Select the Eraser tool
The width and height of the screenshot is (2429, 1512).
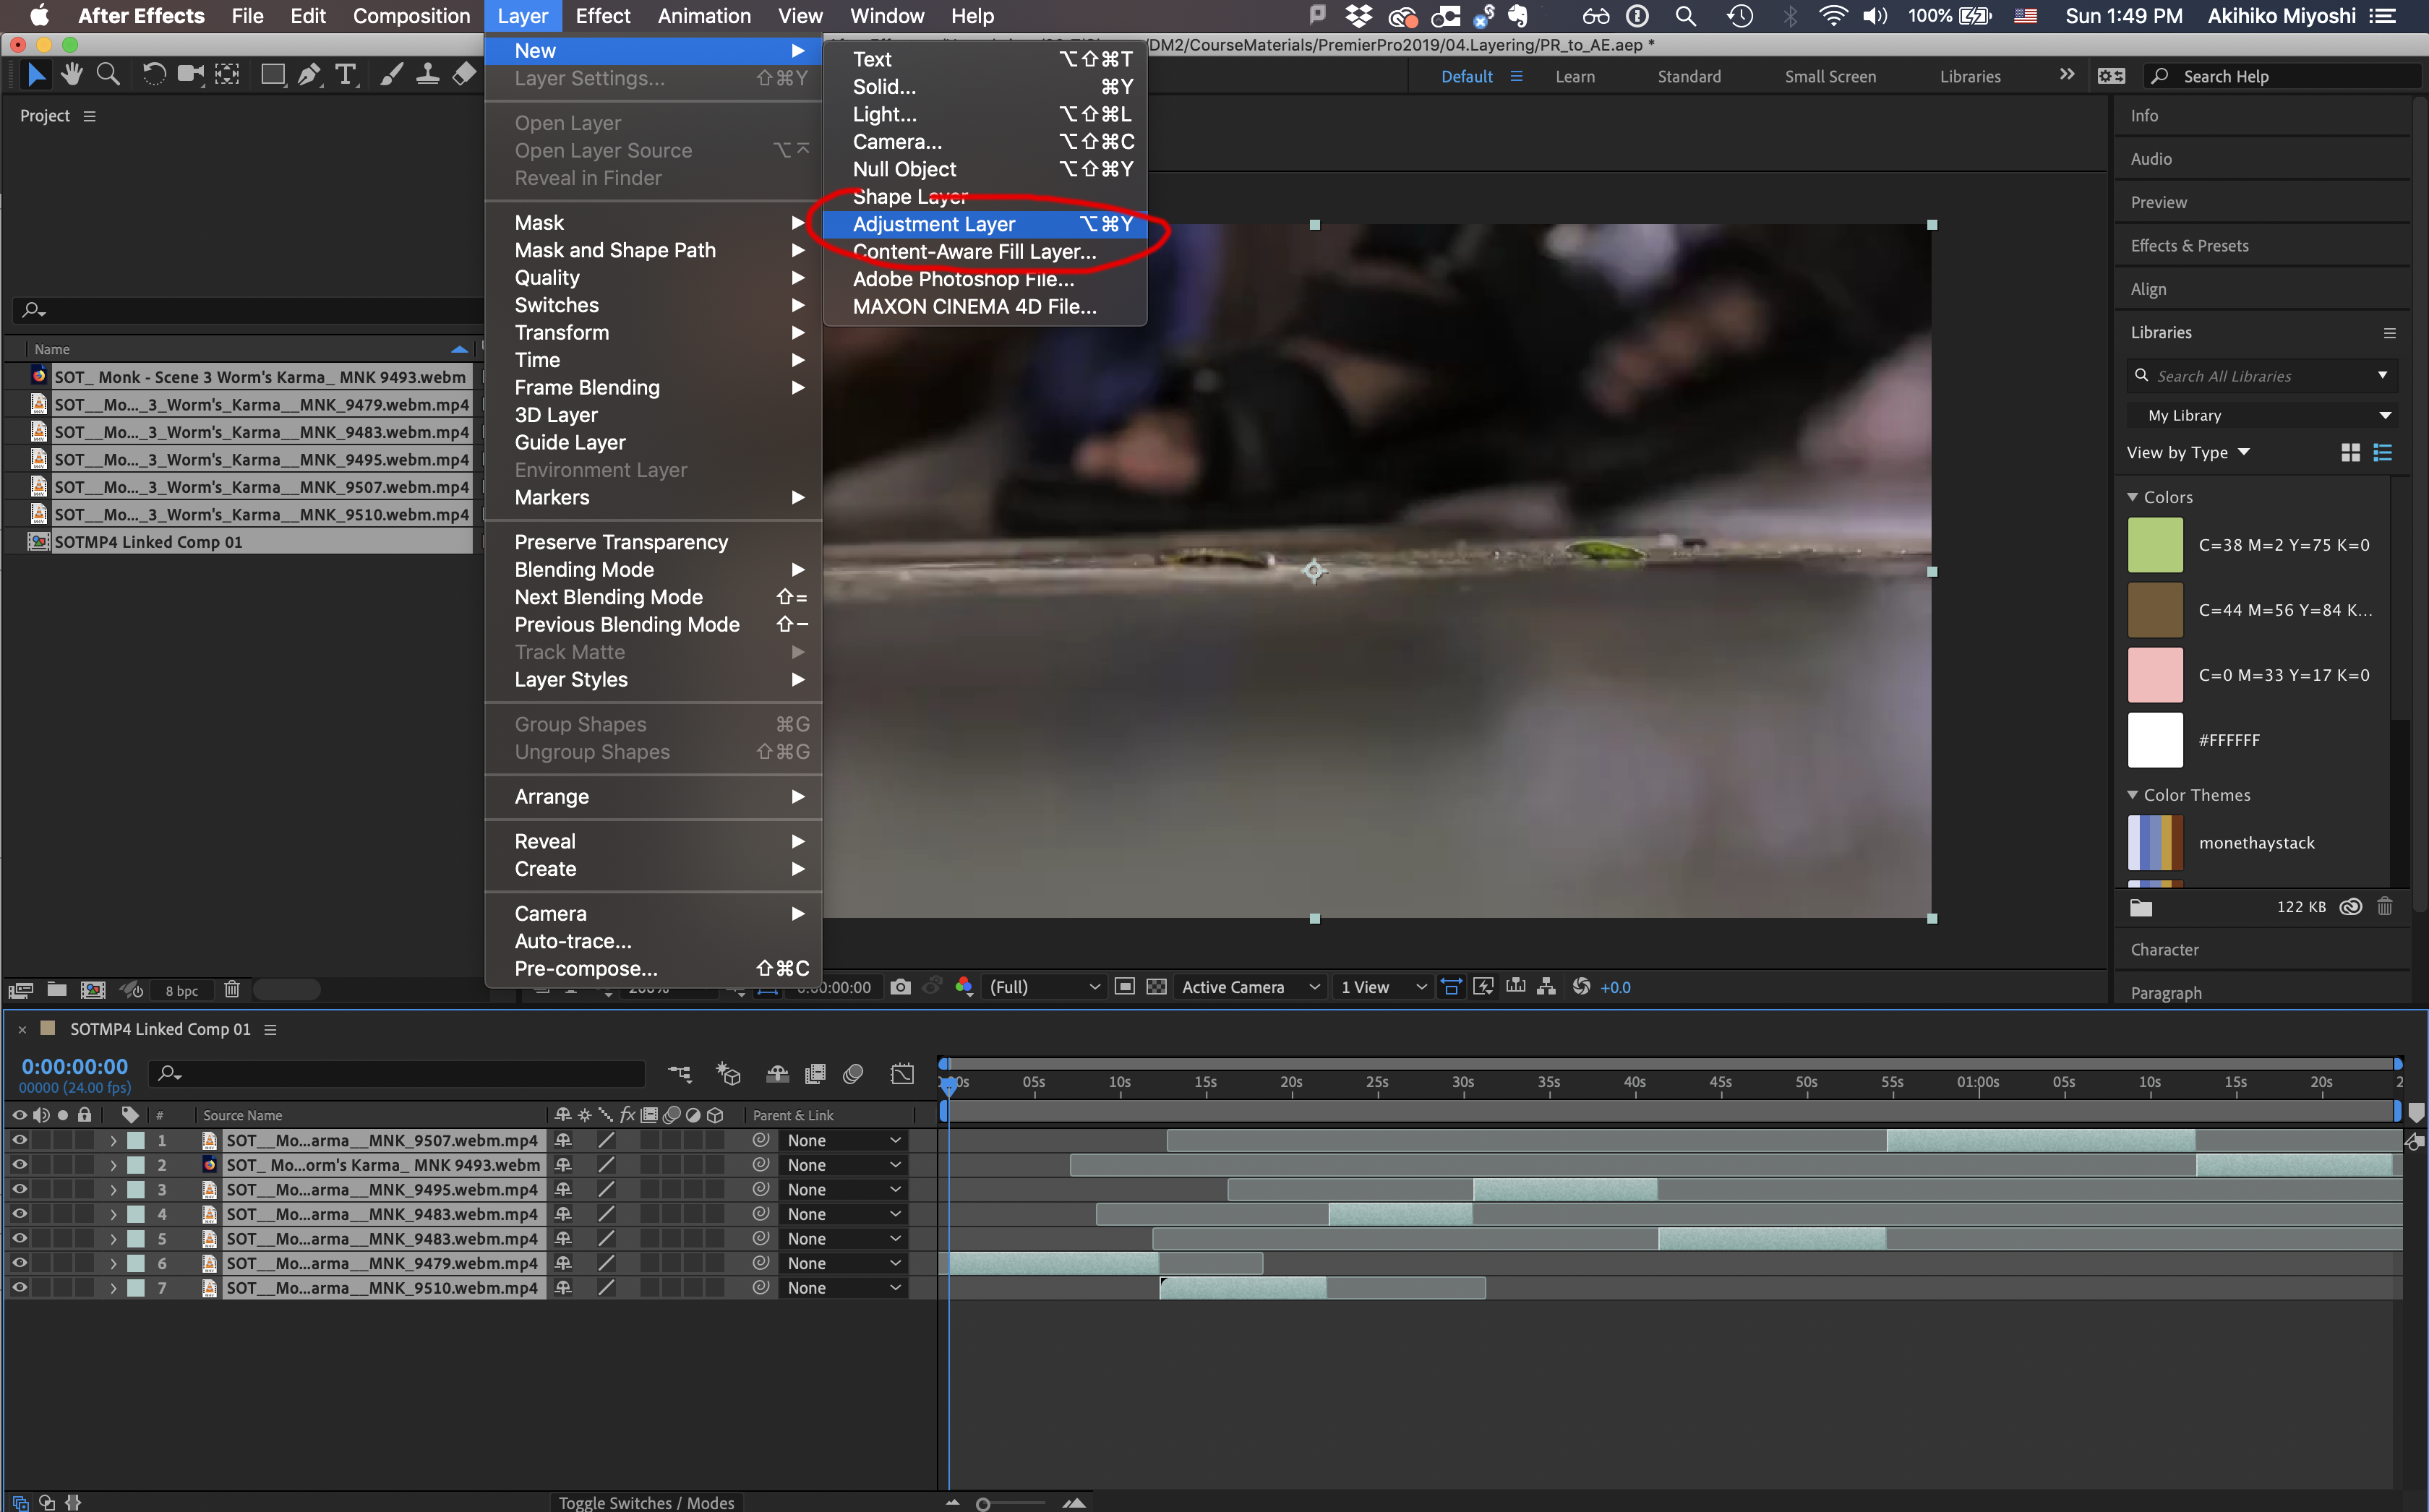click(x=464, y=75)
